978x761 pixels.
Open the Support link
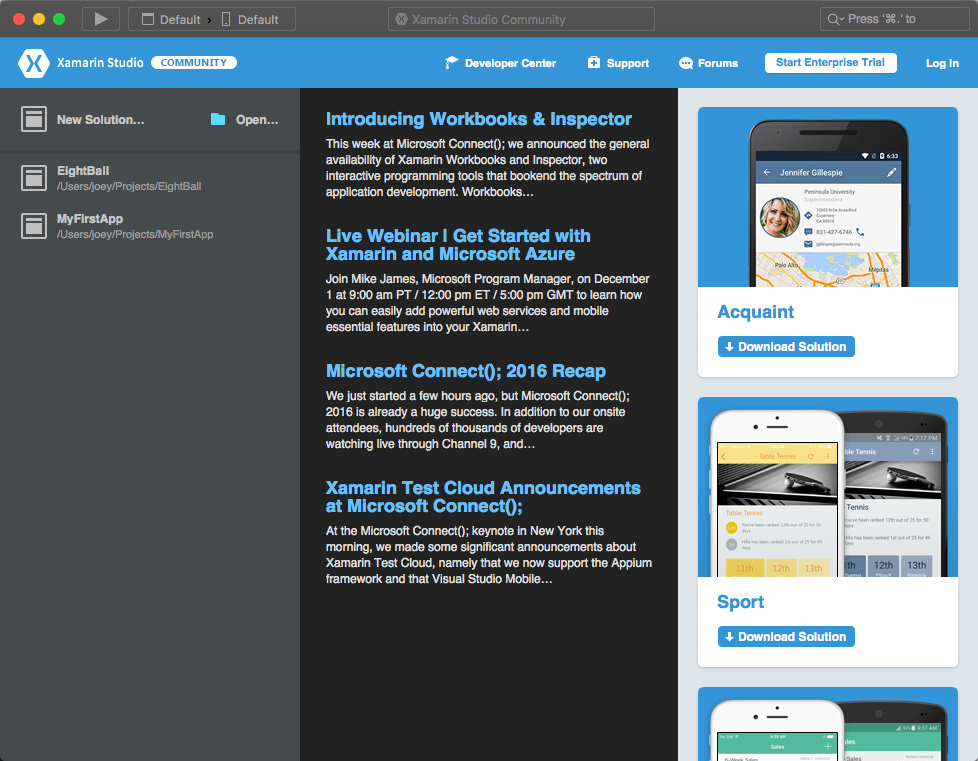click(x=618, y=63)
